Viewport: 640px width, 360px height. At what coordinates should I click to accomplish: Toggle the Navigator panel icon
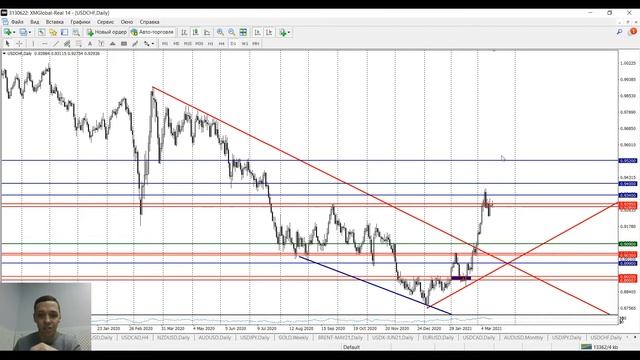point(64,32)
